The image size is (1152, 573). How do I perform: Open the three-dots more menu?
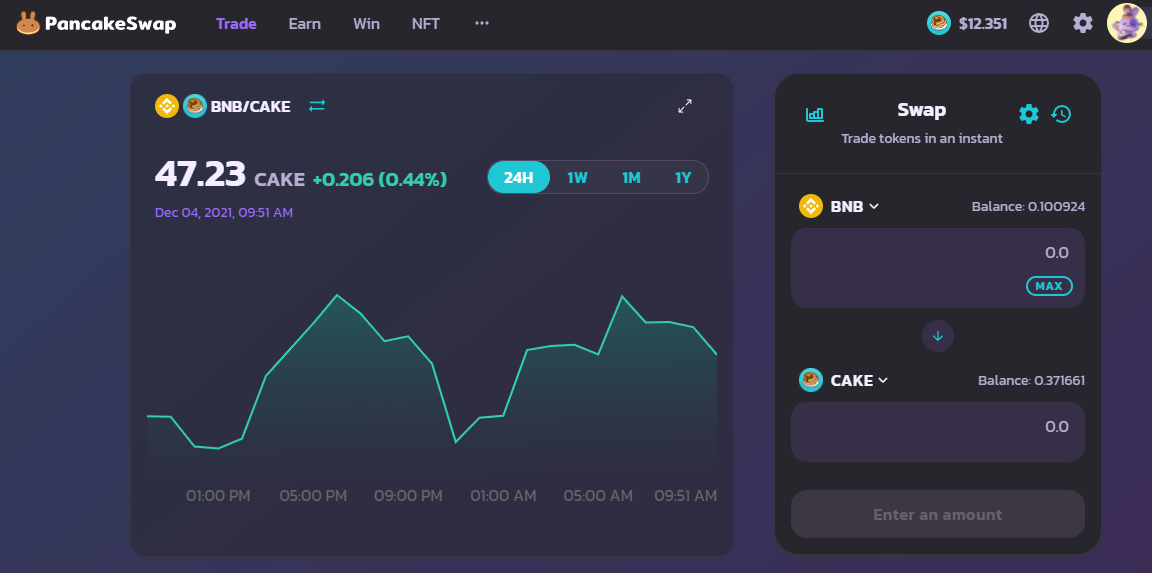(482, 24)
